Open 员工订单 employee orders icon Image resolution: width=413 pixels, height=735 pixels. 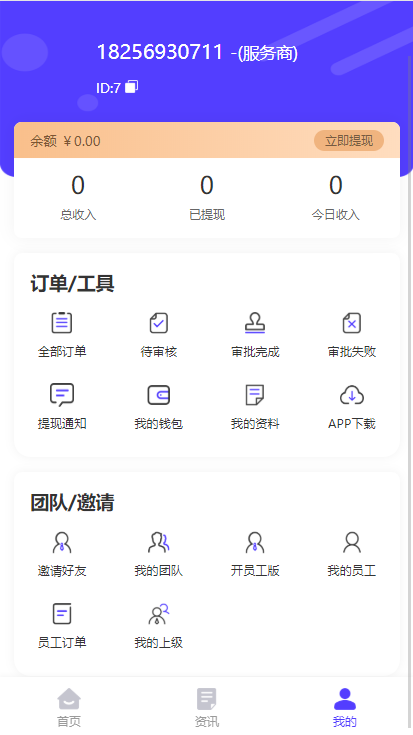click(62, 614)
